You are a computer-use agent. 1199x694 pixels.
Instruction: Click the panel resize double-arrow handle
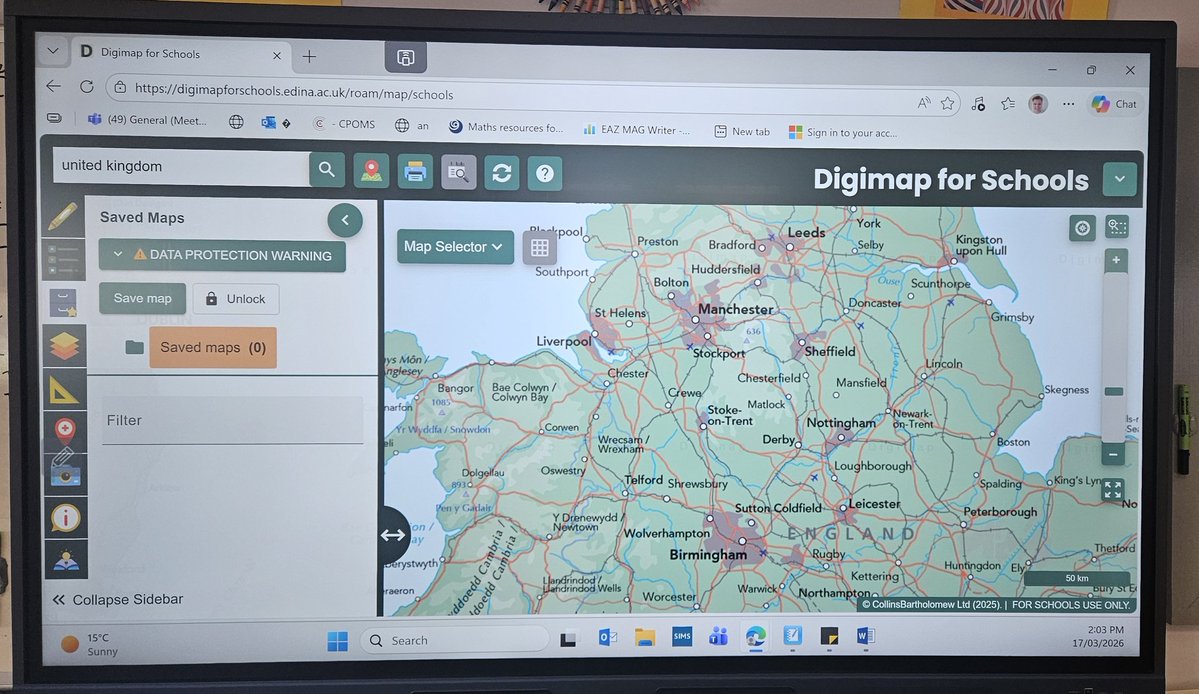click(393, 535)
